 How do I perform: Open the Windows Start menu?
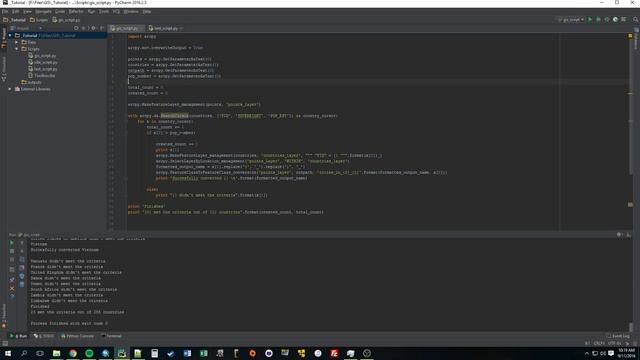pos(8,353)
